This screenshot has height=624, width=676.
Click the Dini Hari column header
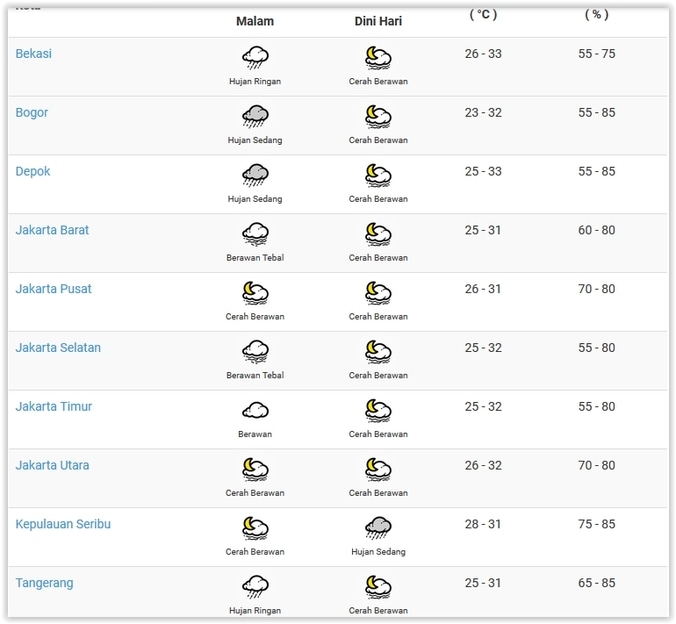pos(378,21)
